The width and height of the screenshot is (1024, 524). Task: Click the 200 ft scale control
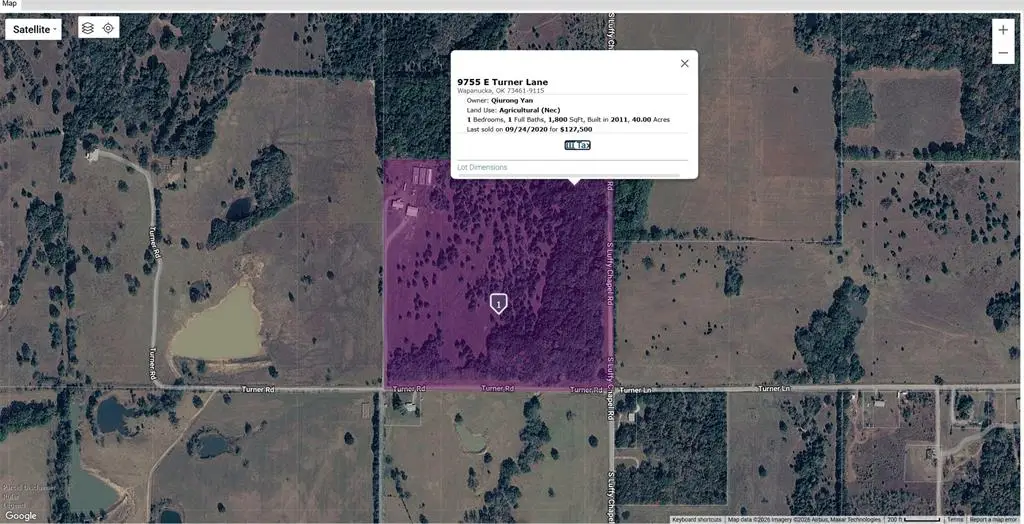tap(913, 519)
